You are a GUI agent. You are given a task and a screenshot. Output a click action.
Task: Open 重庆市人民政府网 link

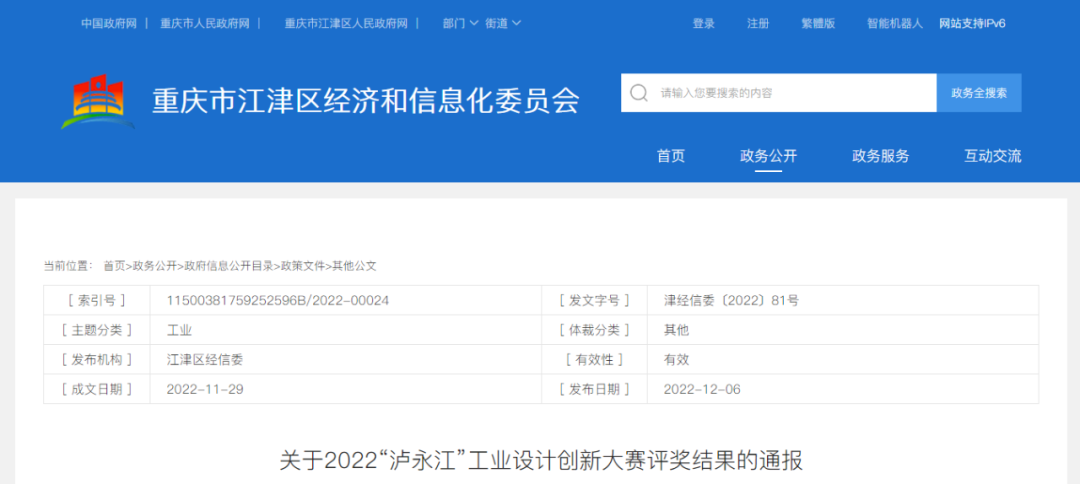(x=205, y=23)
